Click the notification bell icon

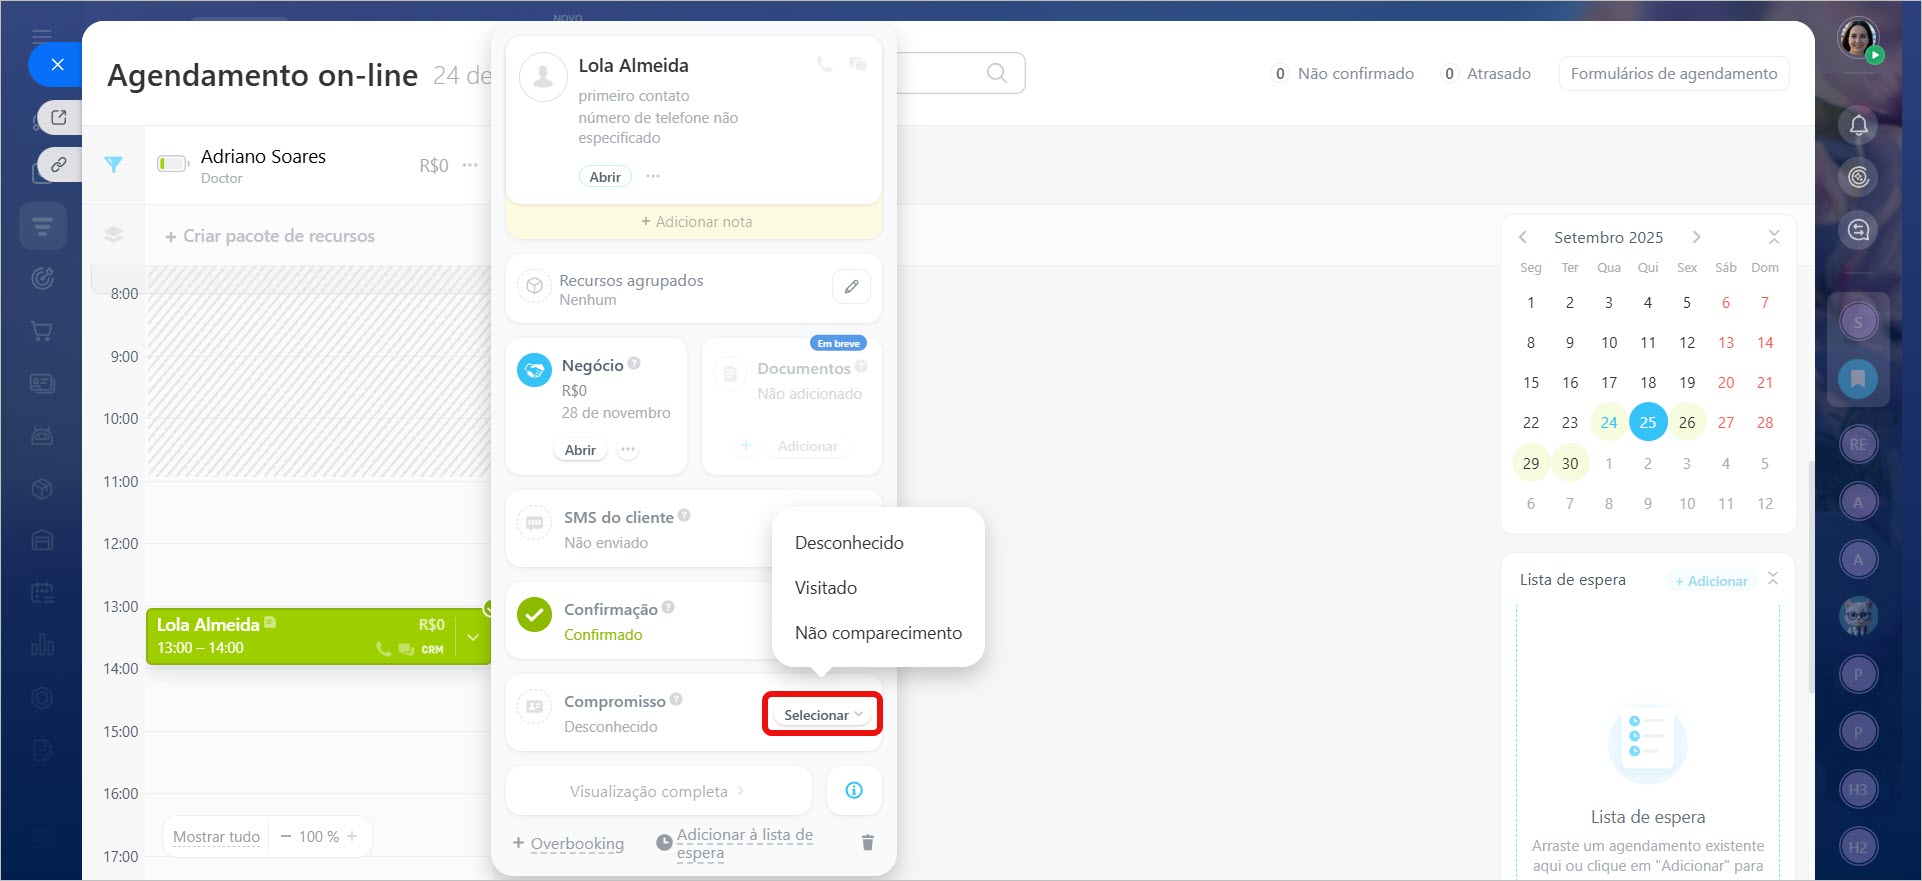(1858, 126)
